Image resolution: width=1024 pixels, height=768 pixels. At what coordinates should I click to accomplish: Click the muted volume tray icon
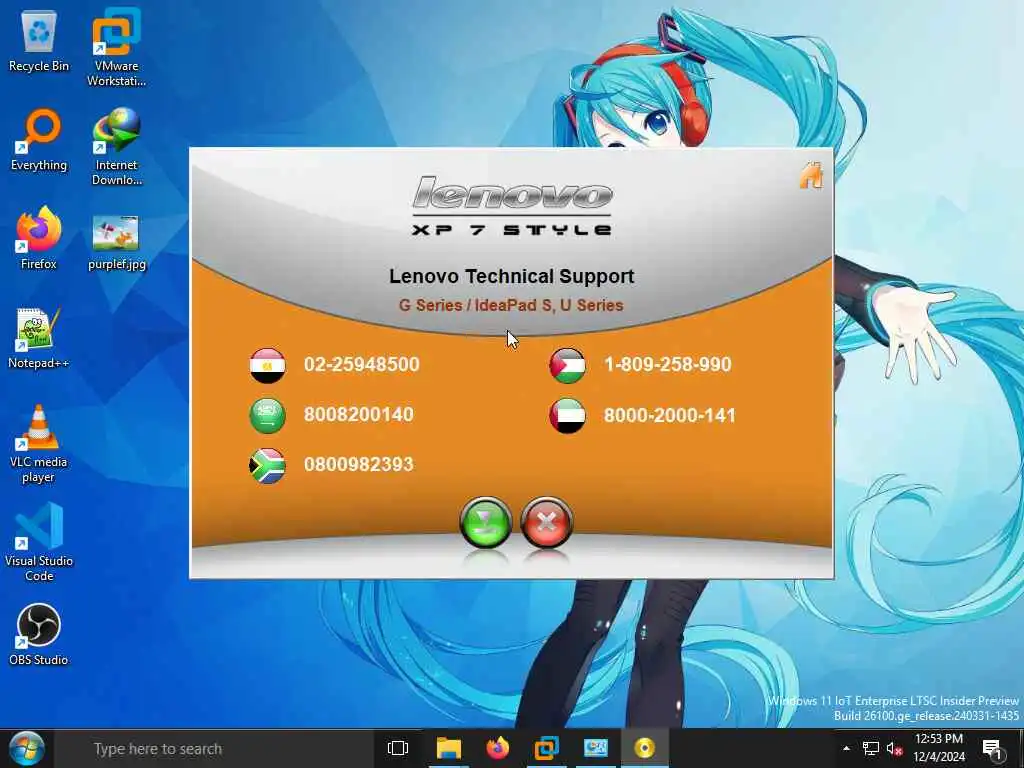click(894, 748)
